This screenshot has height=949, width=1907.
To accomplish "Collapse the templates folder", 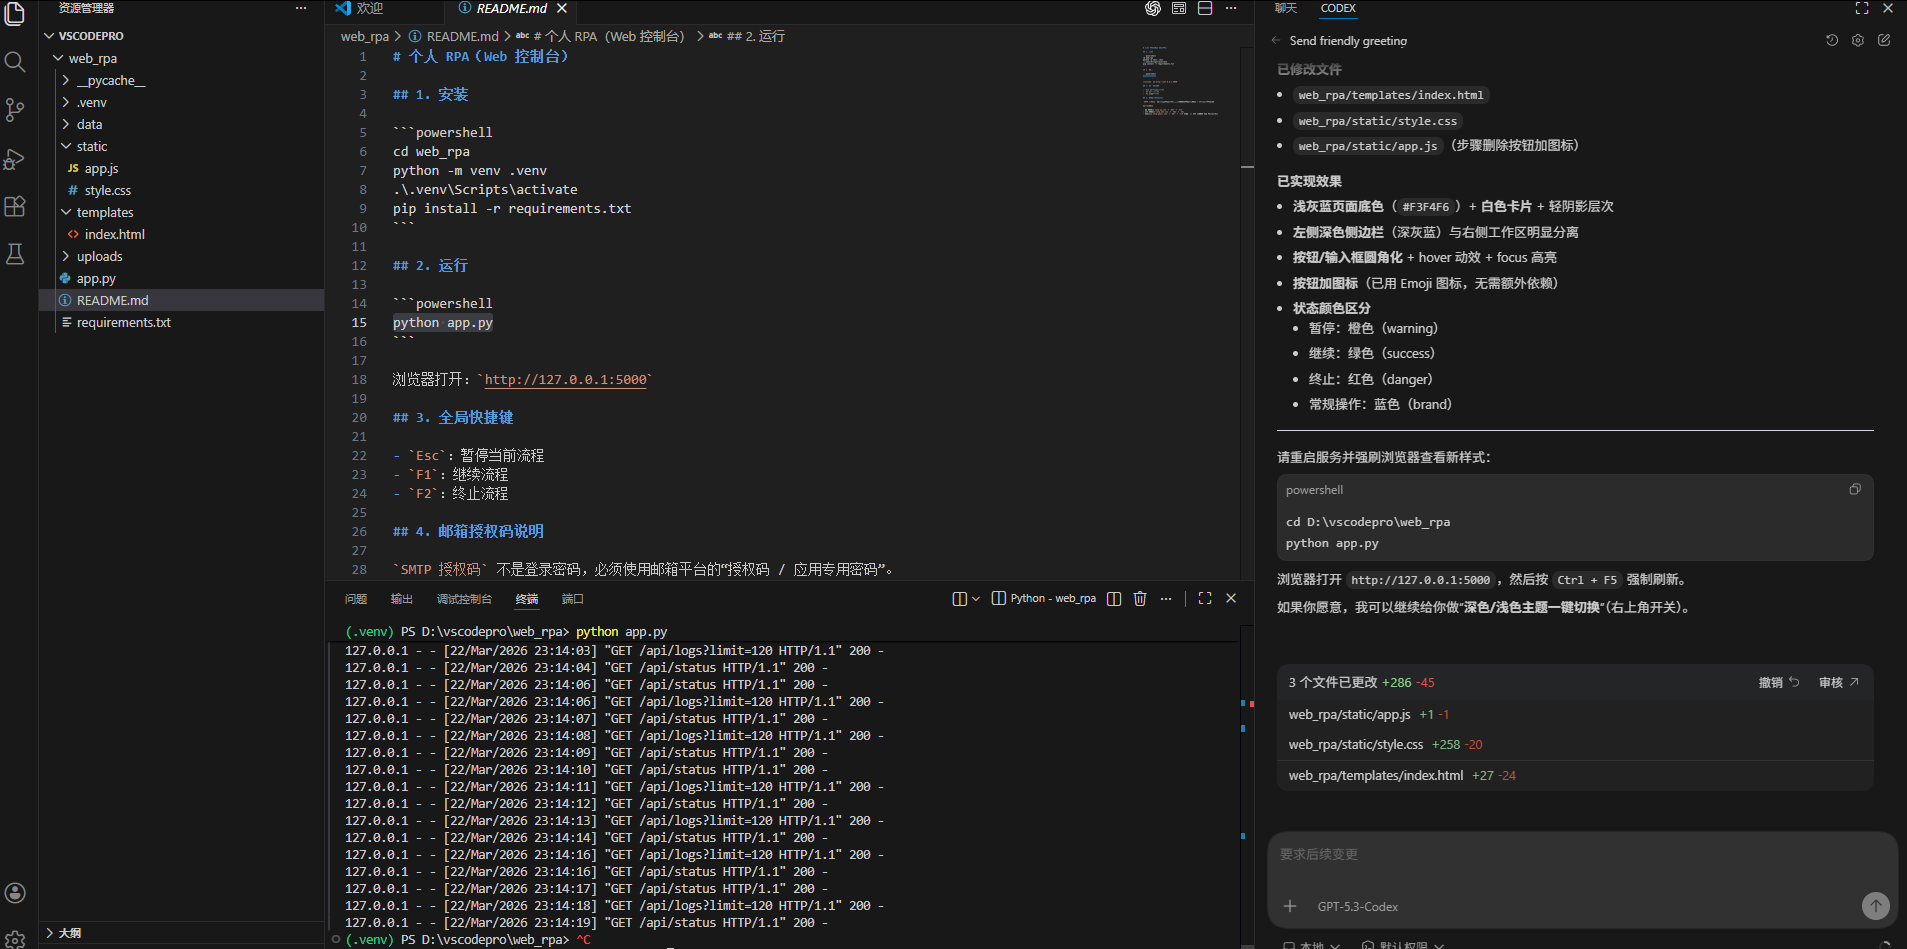I will coord(66,212).
